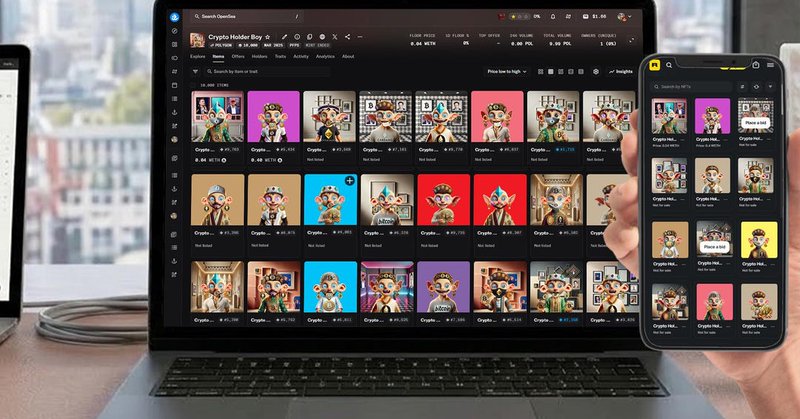This screenshot has height=419, width=800.
Task: Tap the search magnifier on phone header
Action: [669, 65]
